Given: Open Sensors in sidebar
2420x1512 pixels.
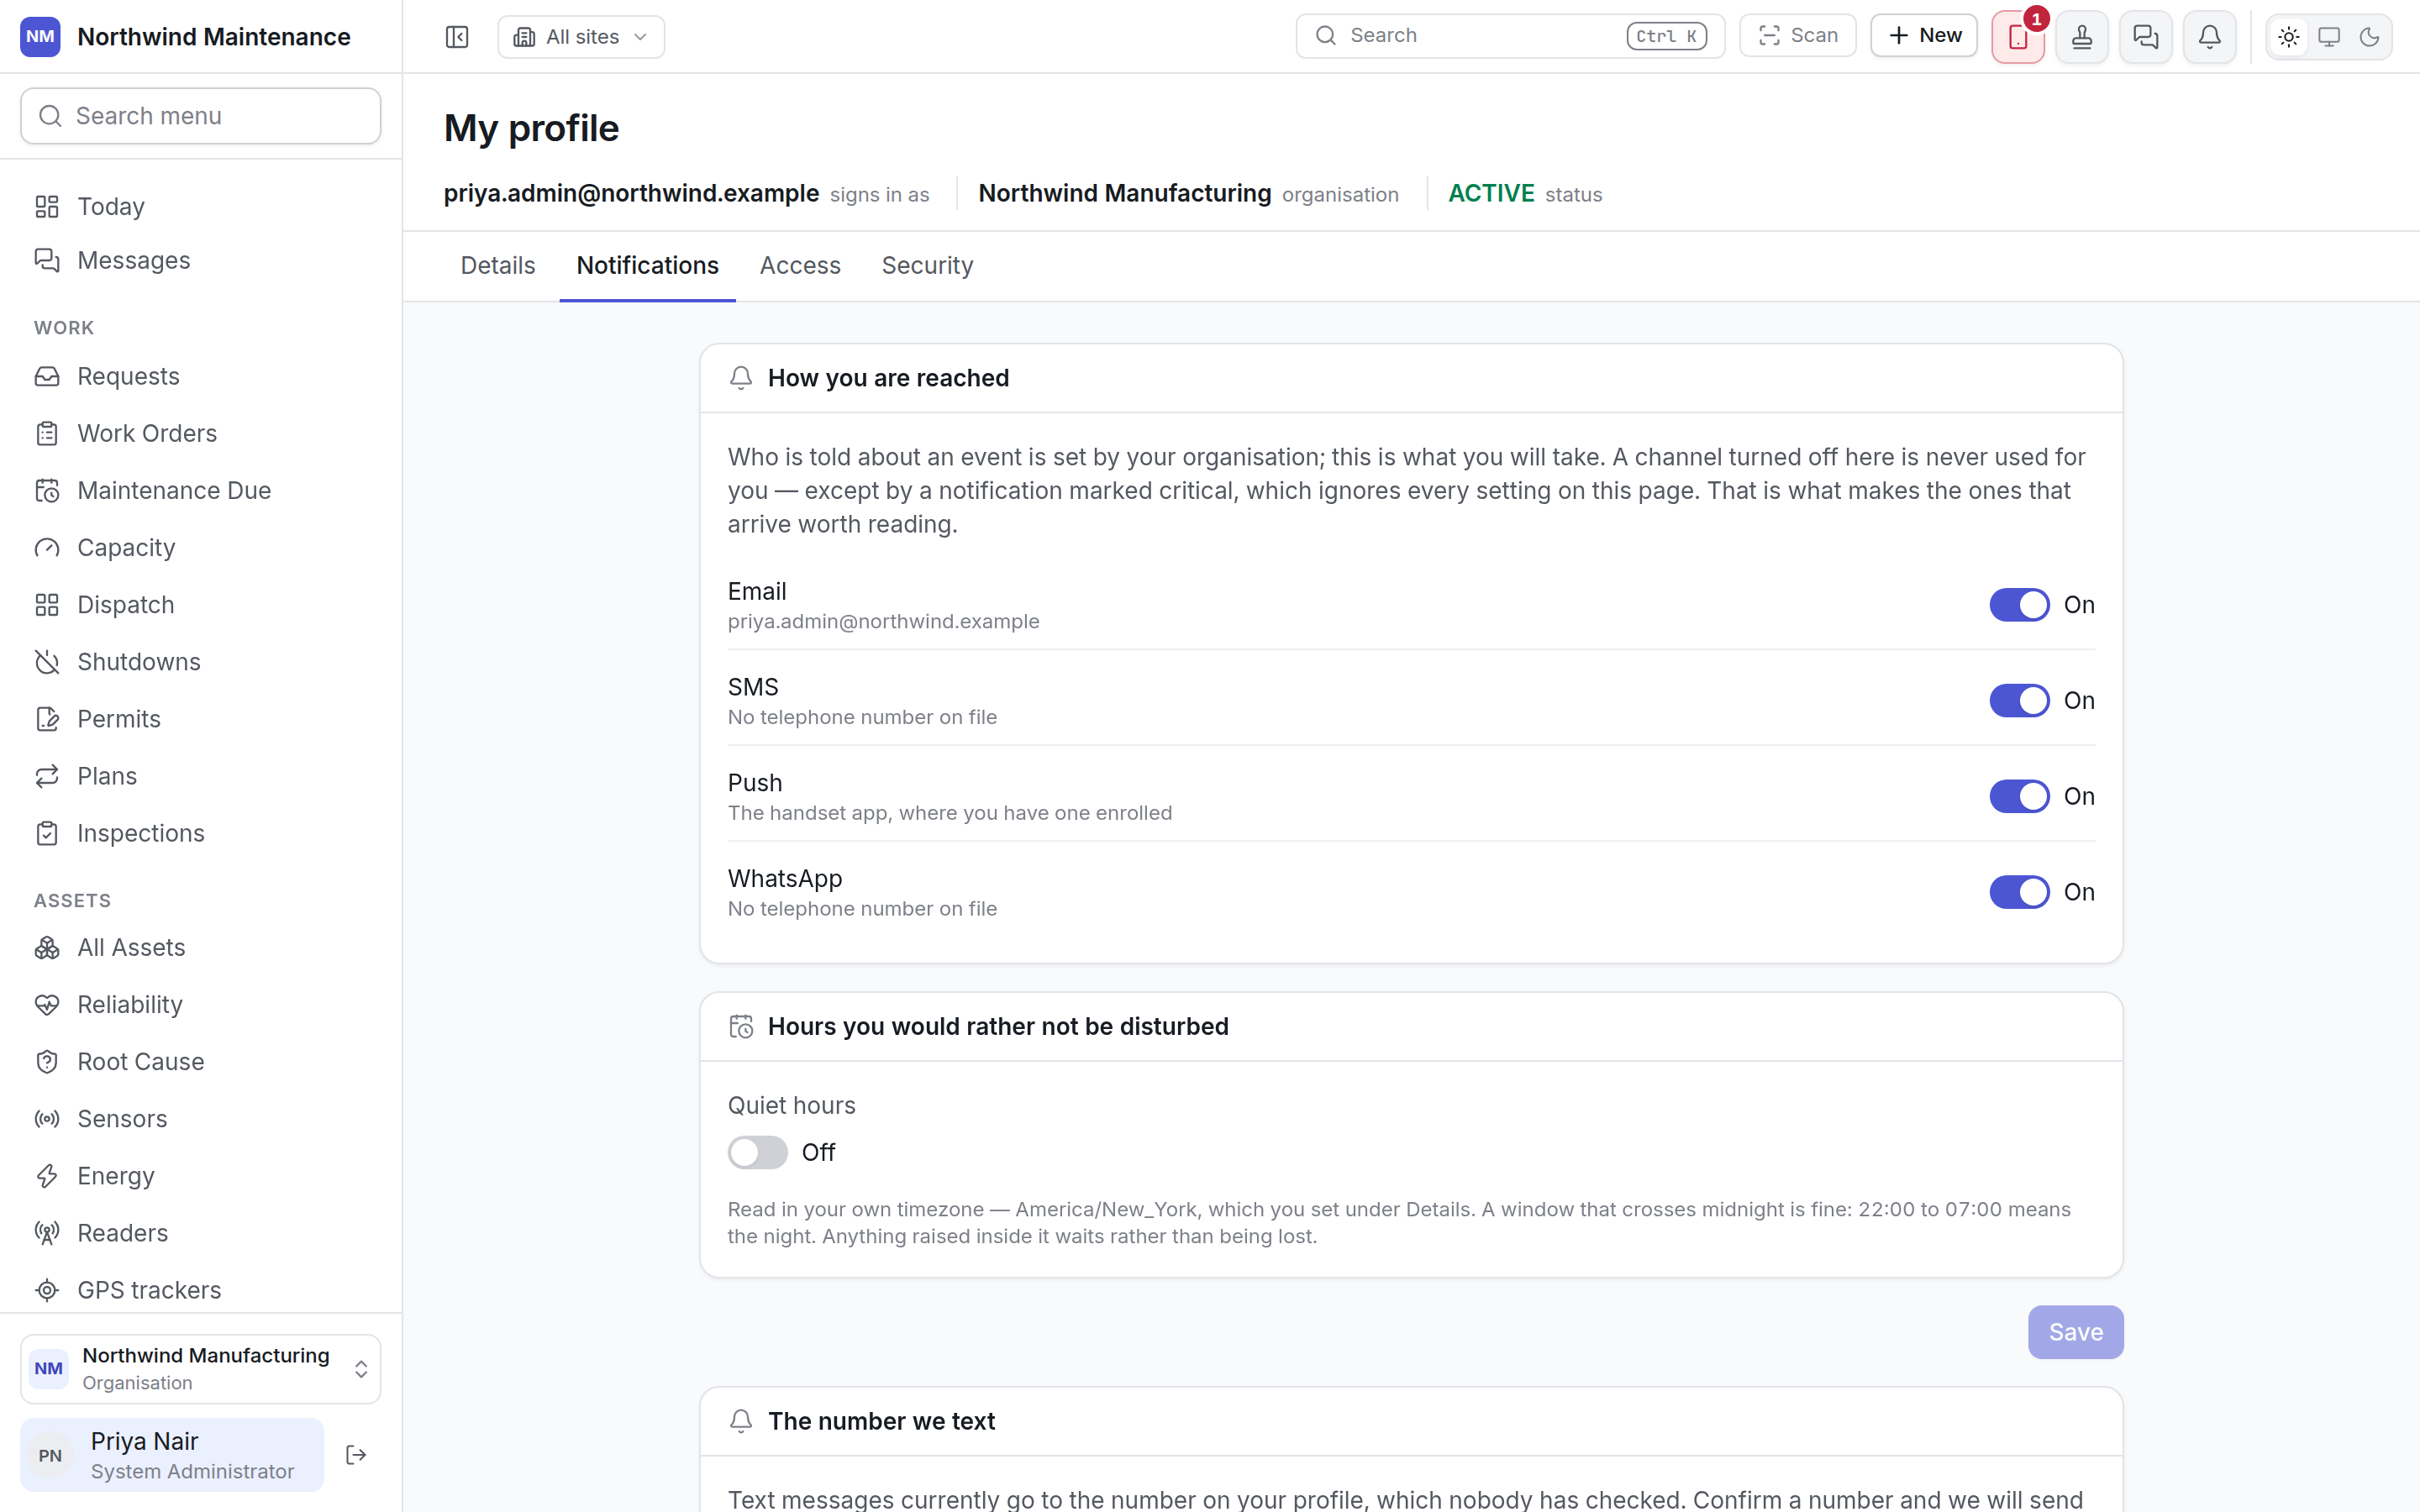Looking at the screenshot, I should (201, 1119).
